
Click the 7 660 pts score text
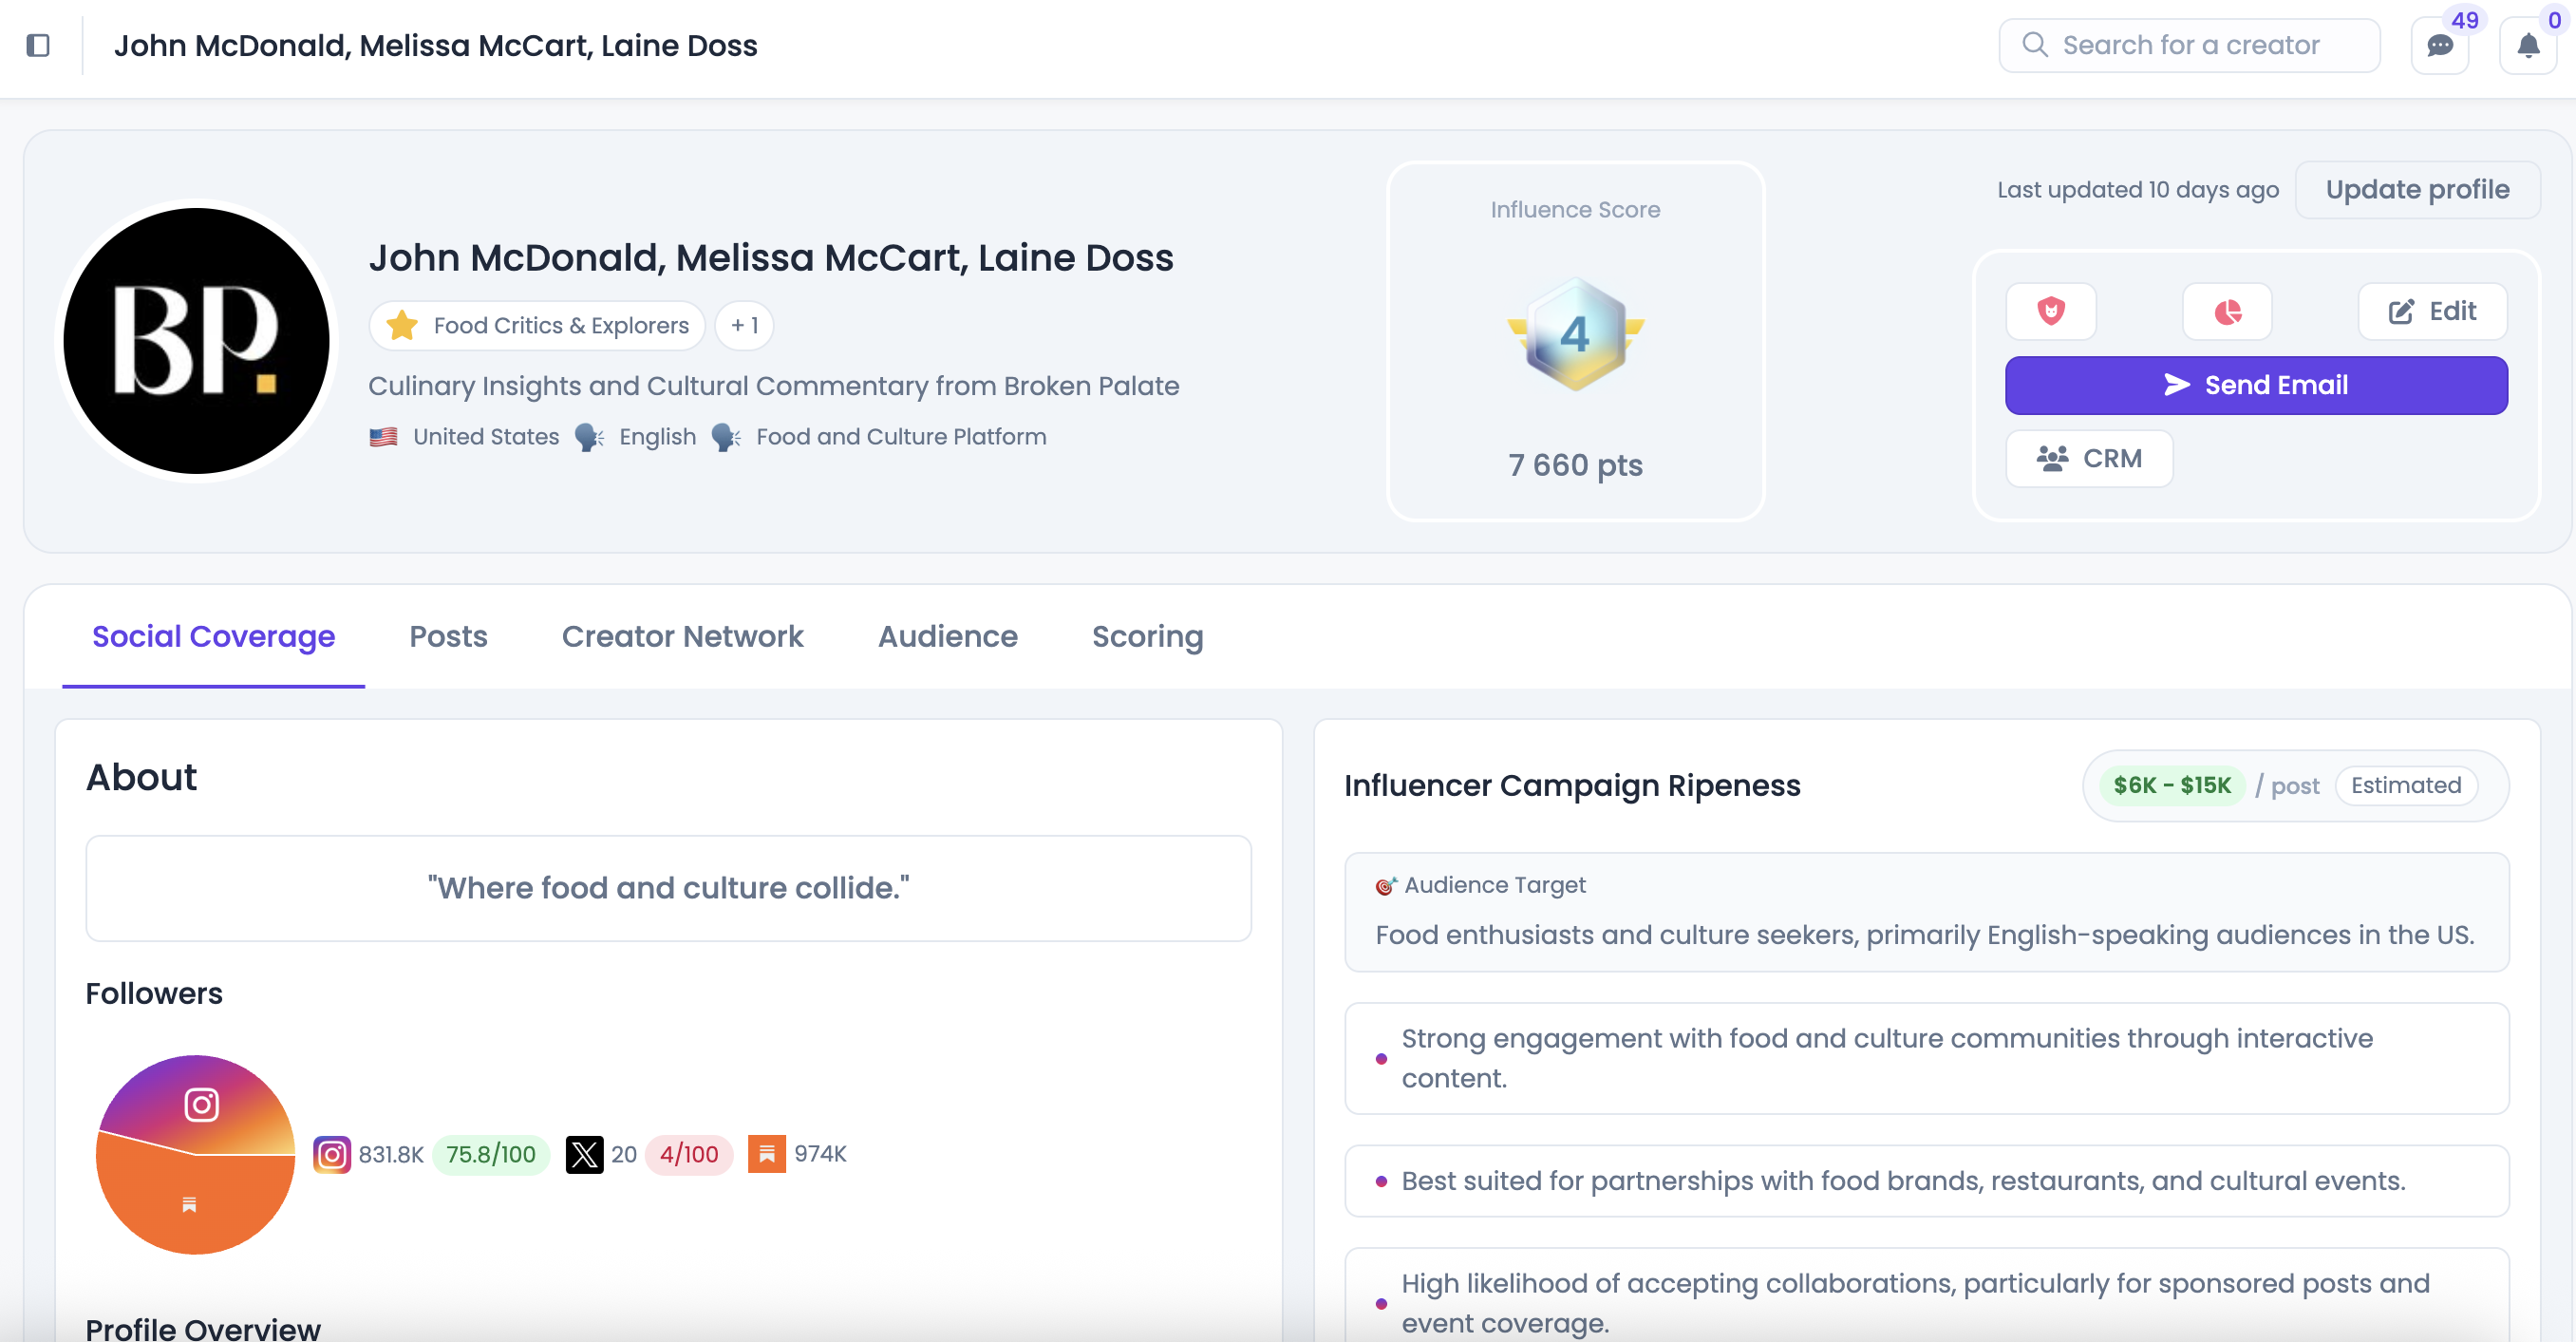point(1575,465)
